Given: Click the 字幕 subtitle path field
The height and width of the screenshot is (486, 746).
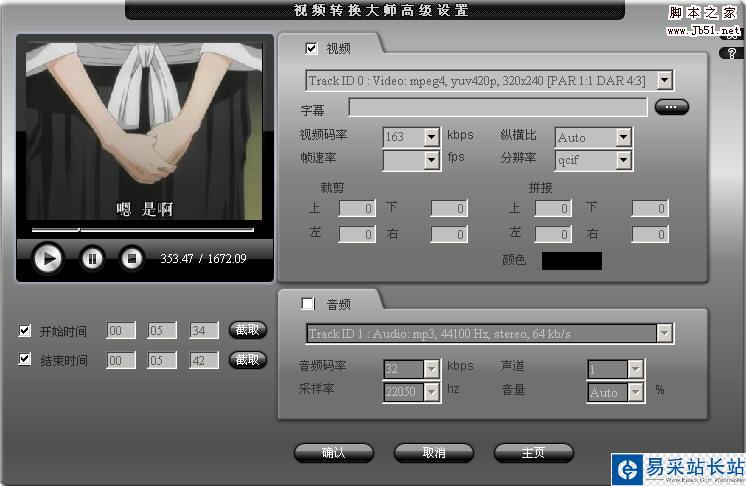Looking at the screenshot, I should (x=498, y=107).
